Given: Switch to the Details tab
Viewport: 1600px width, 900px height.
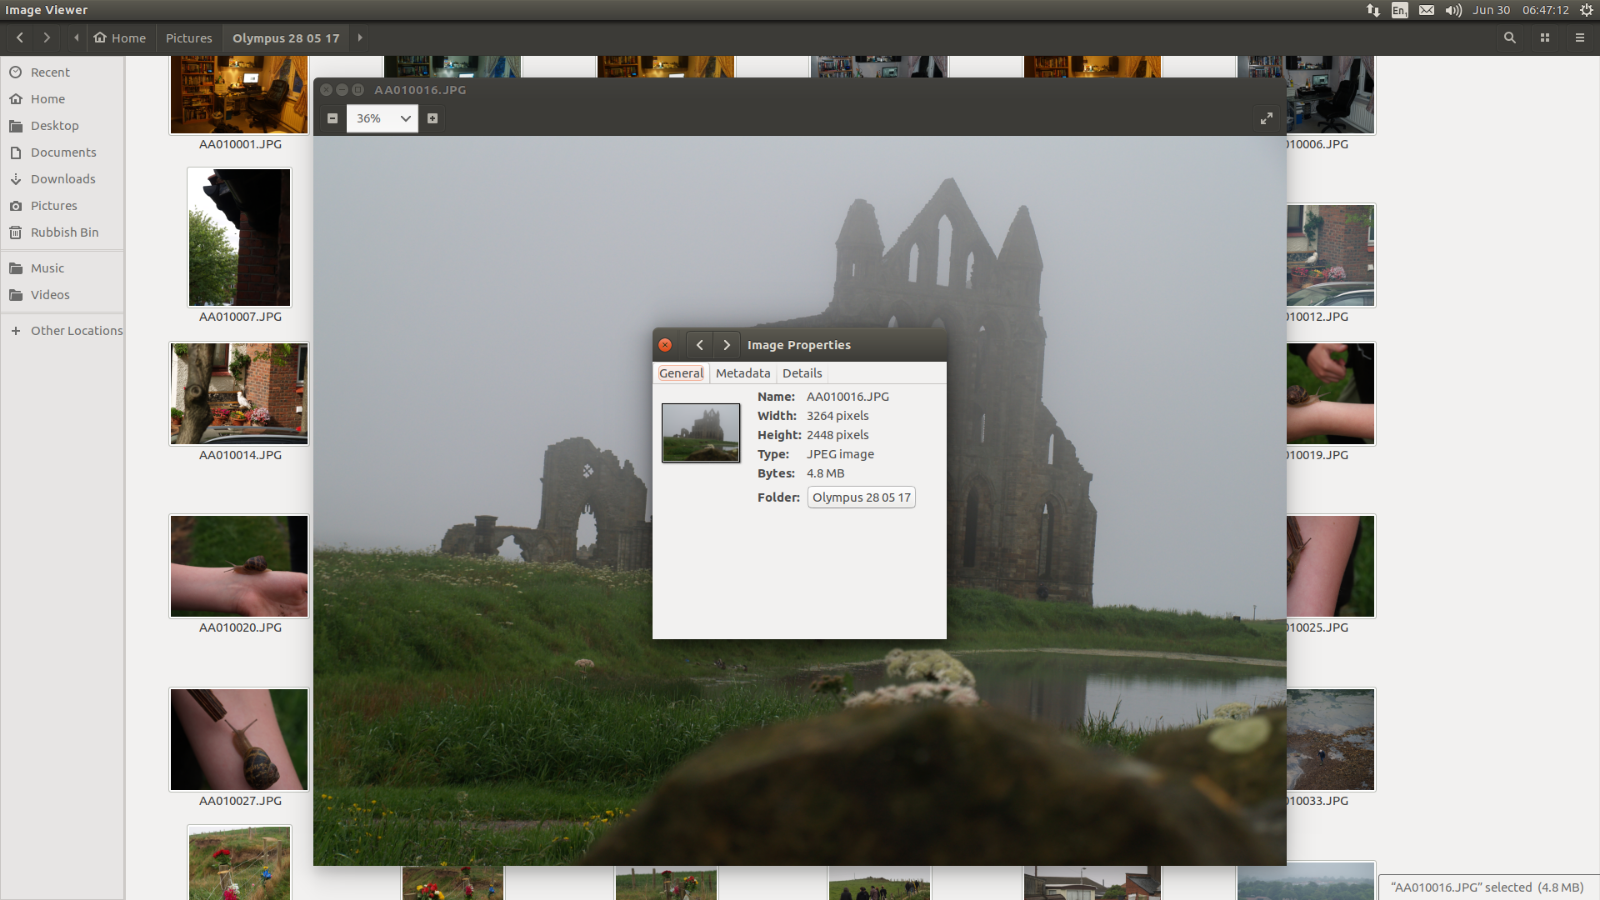Looking at the screenshot, I should [x=802, y=373].
